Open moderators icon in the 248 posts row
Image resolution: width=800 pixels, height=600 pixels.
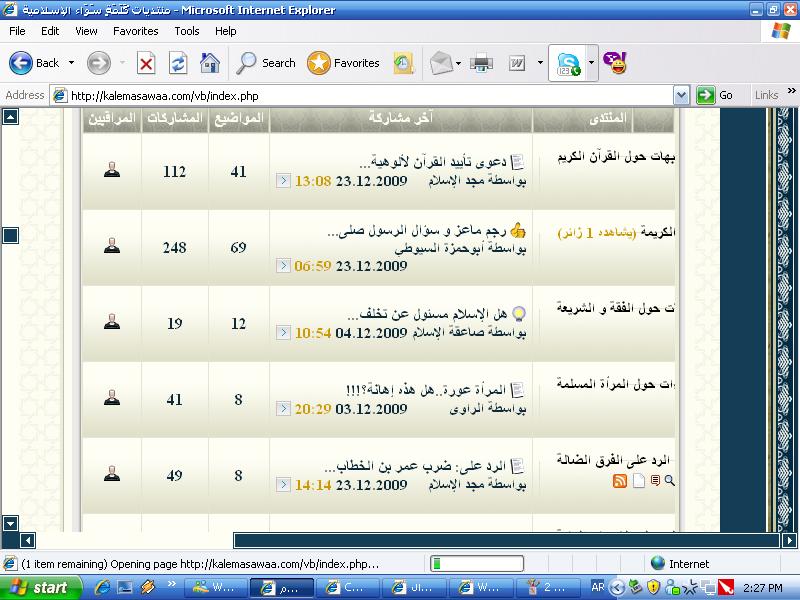point(112,247)
